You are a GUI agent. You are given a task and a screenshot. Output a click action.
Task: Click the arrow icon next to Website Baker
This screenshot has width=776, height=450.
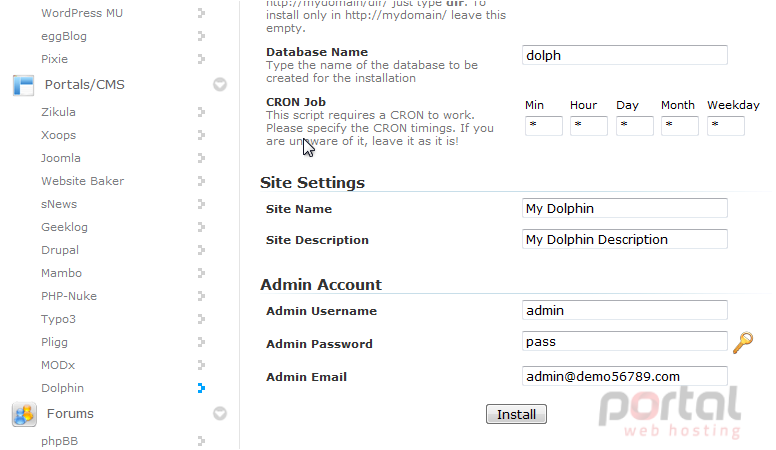[x=201, y=181]
